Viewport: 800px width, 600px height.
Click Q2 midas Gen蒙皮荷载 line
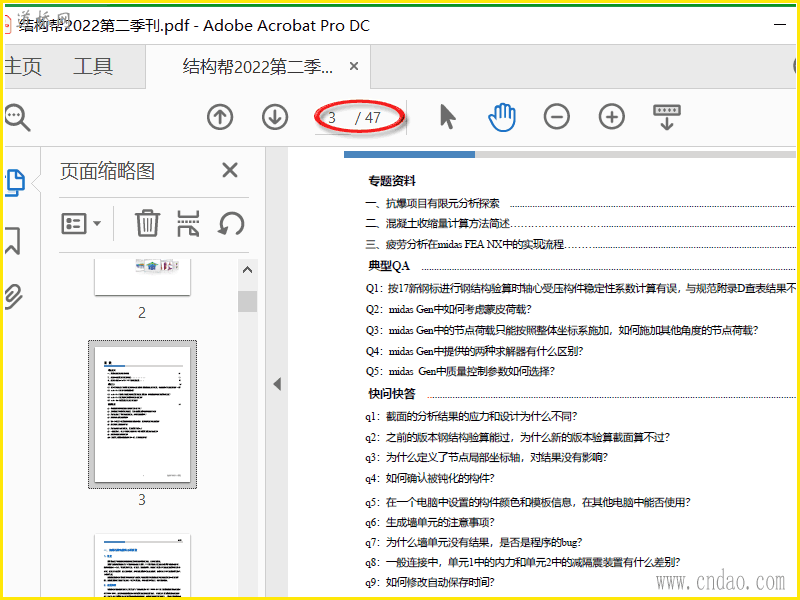coord(449,309)
